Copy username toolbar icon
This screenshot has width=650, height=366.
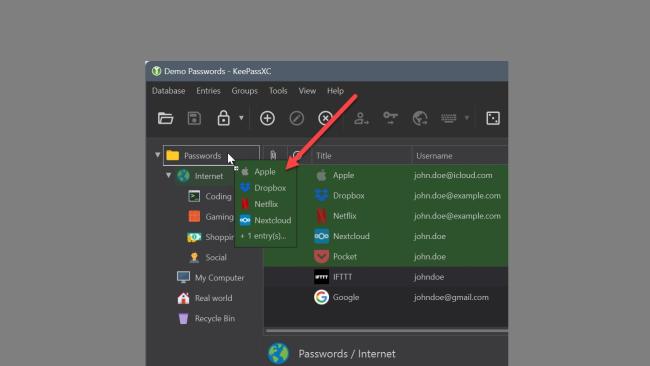coord(361,119)
